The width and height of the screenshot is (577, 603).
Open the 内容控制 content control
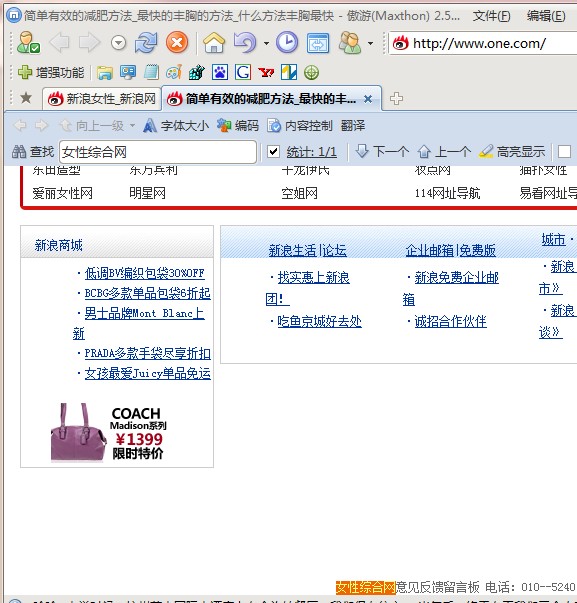point(300,126)
